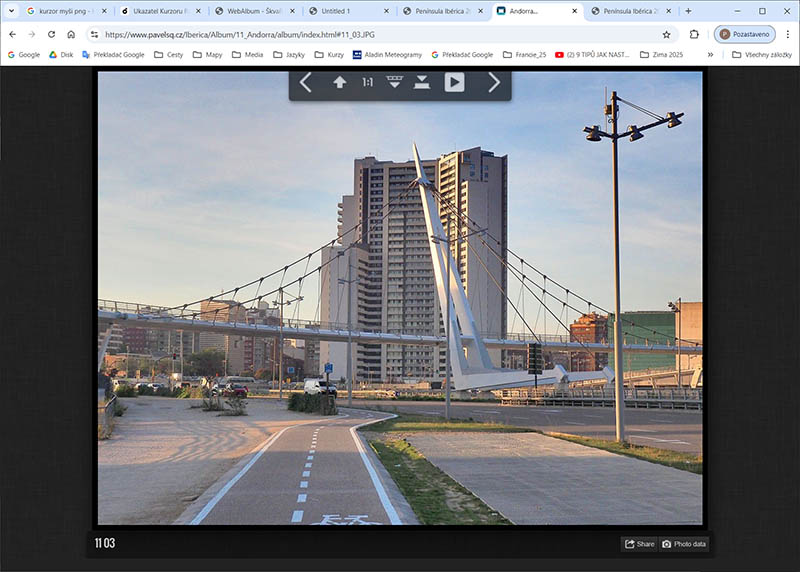800x572 pixels.
Task: Reload the page in browser
Action: (x=51, y=34)
